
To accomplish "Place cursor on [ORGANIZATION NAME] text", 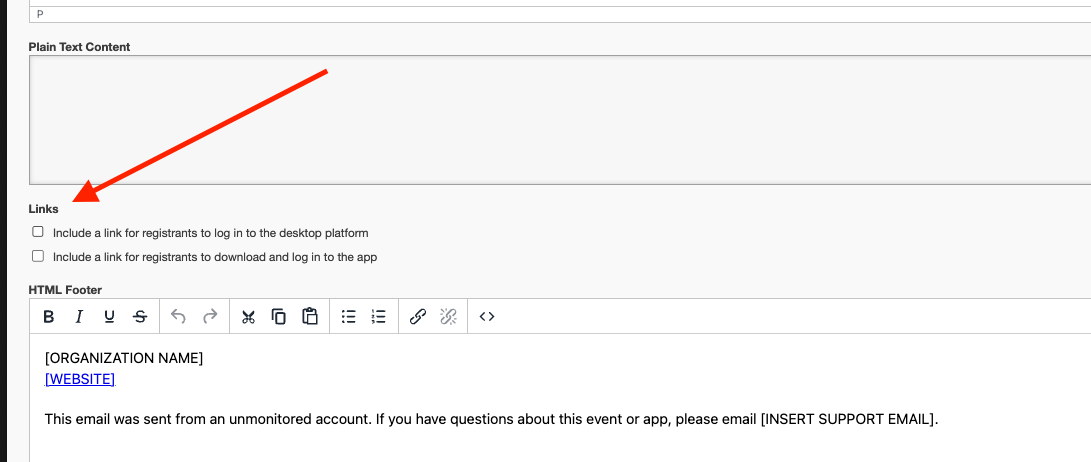I will click(x=124, y=358).
